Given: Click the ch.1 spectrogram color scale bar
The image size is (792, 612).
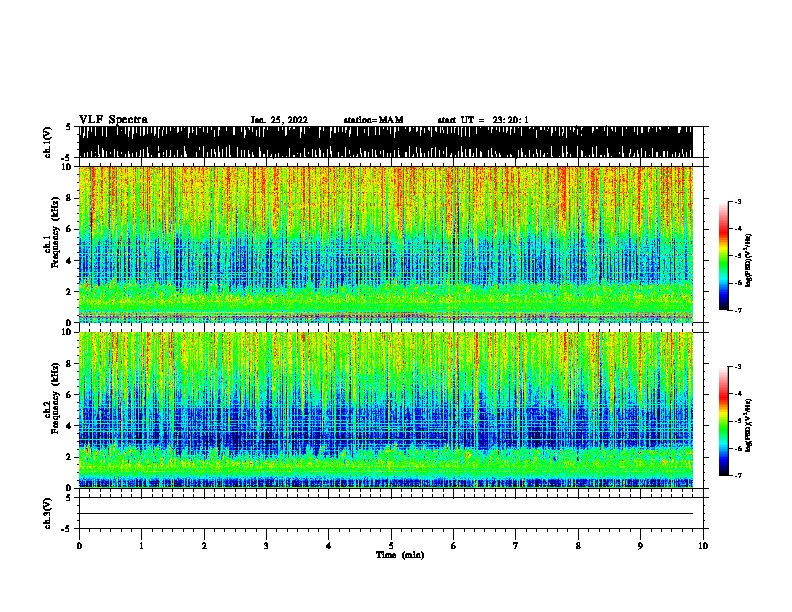Looking at the screenshot, I should tap(724, 256).
